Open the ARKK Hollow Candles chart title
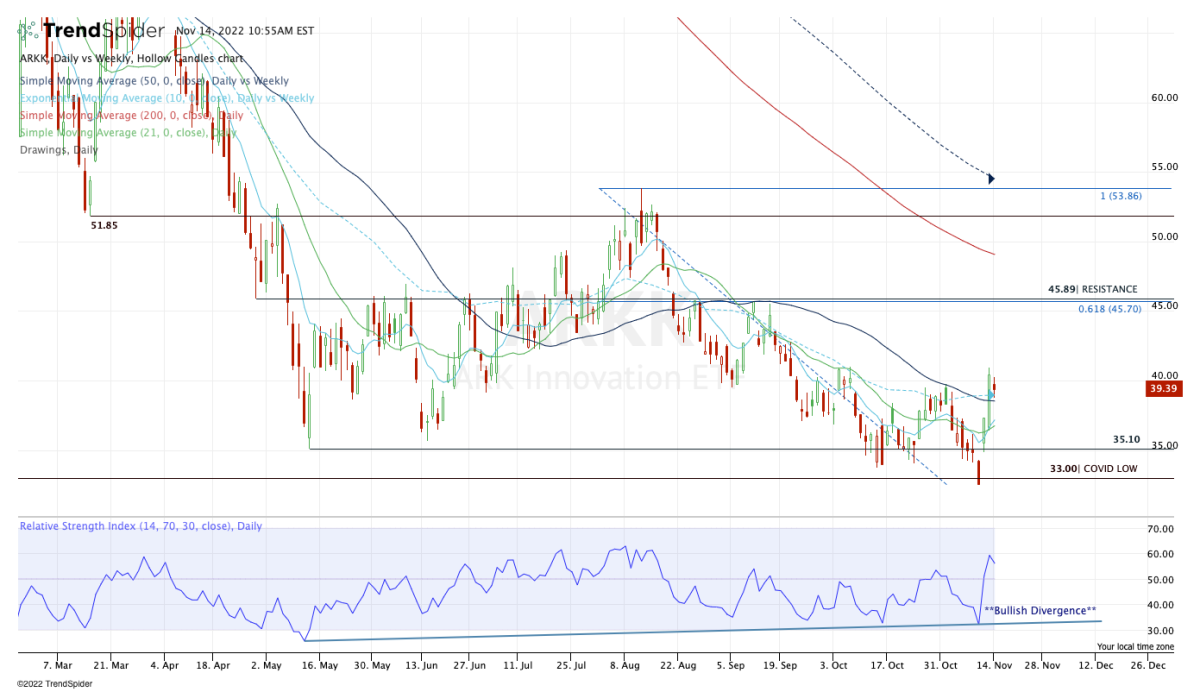This screenshot has height=692, width=1200. pos(131,58)
